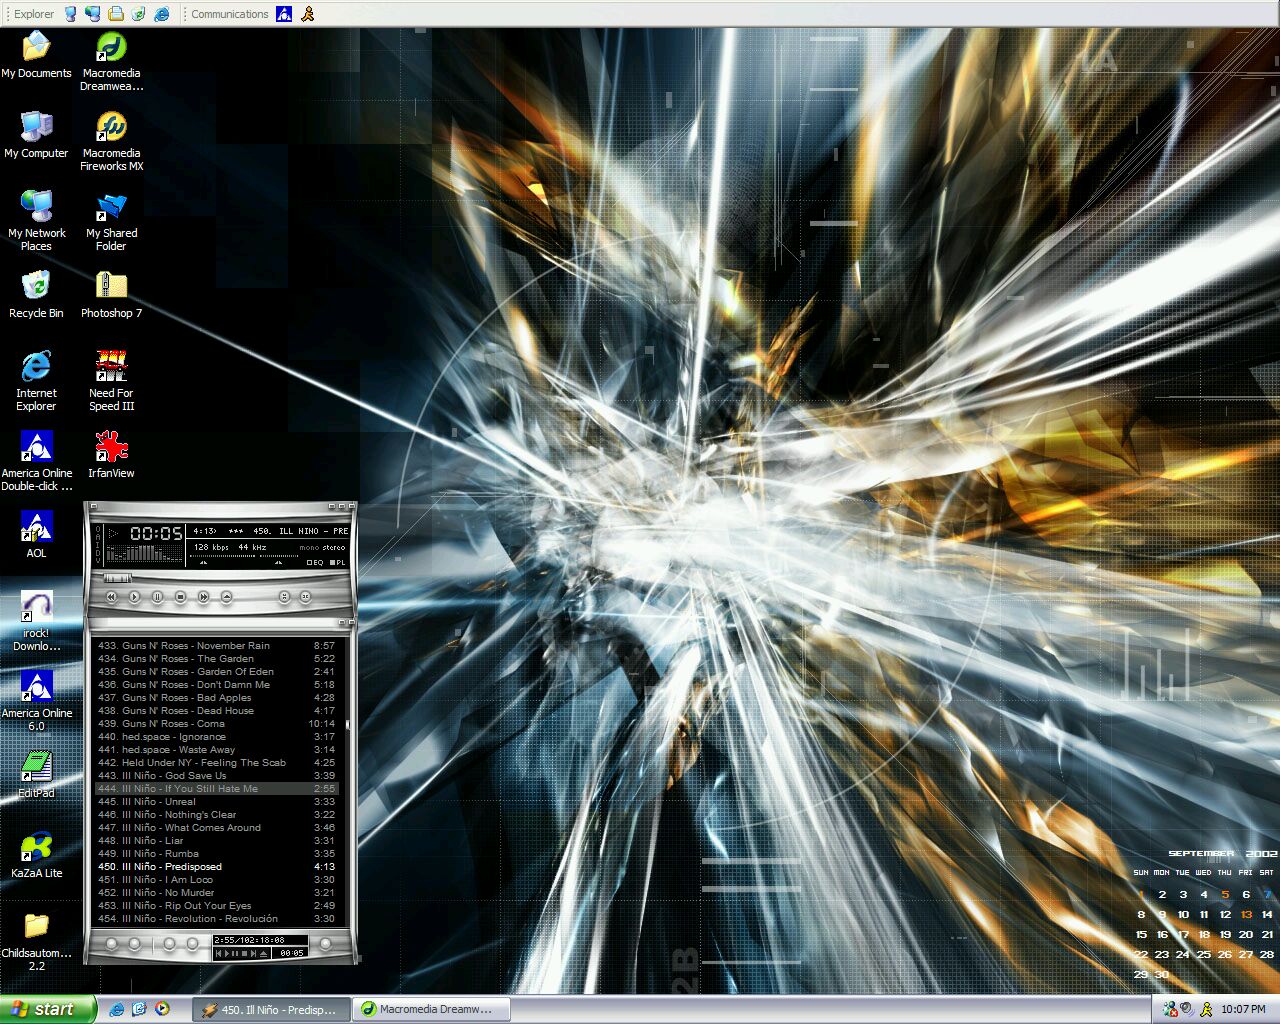
Task: Switch to Winamp taskbar button
Action: click(x=272, y=1009)
